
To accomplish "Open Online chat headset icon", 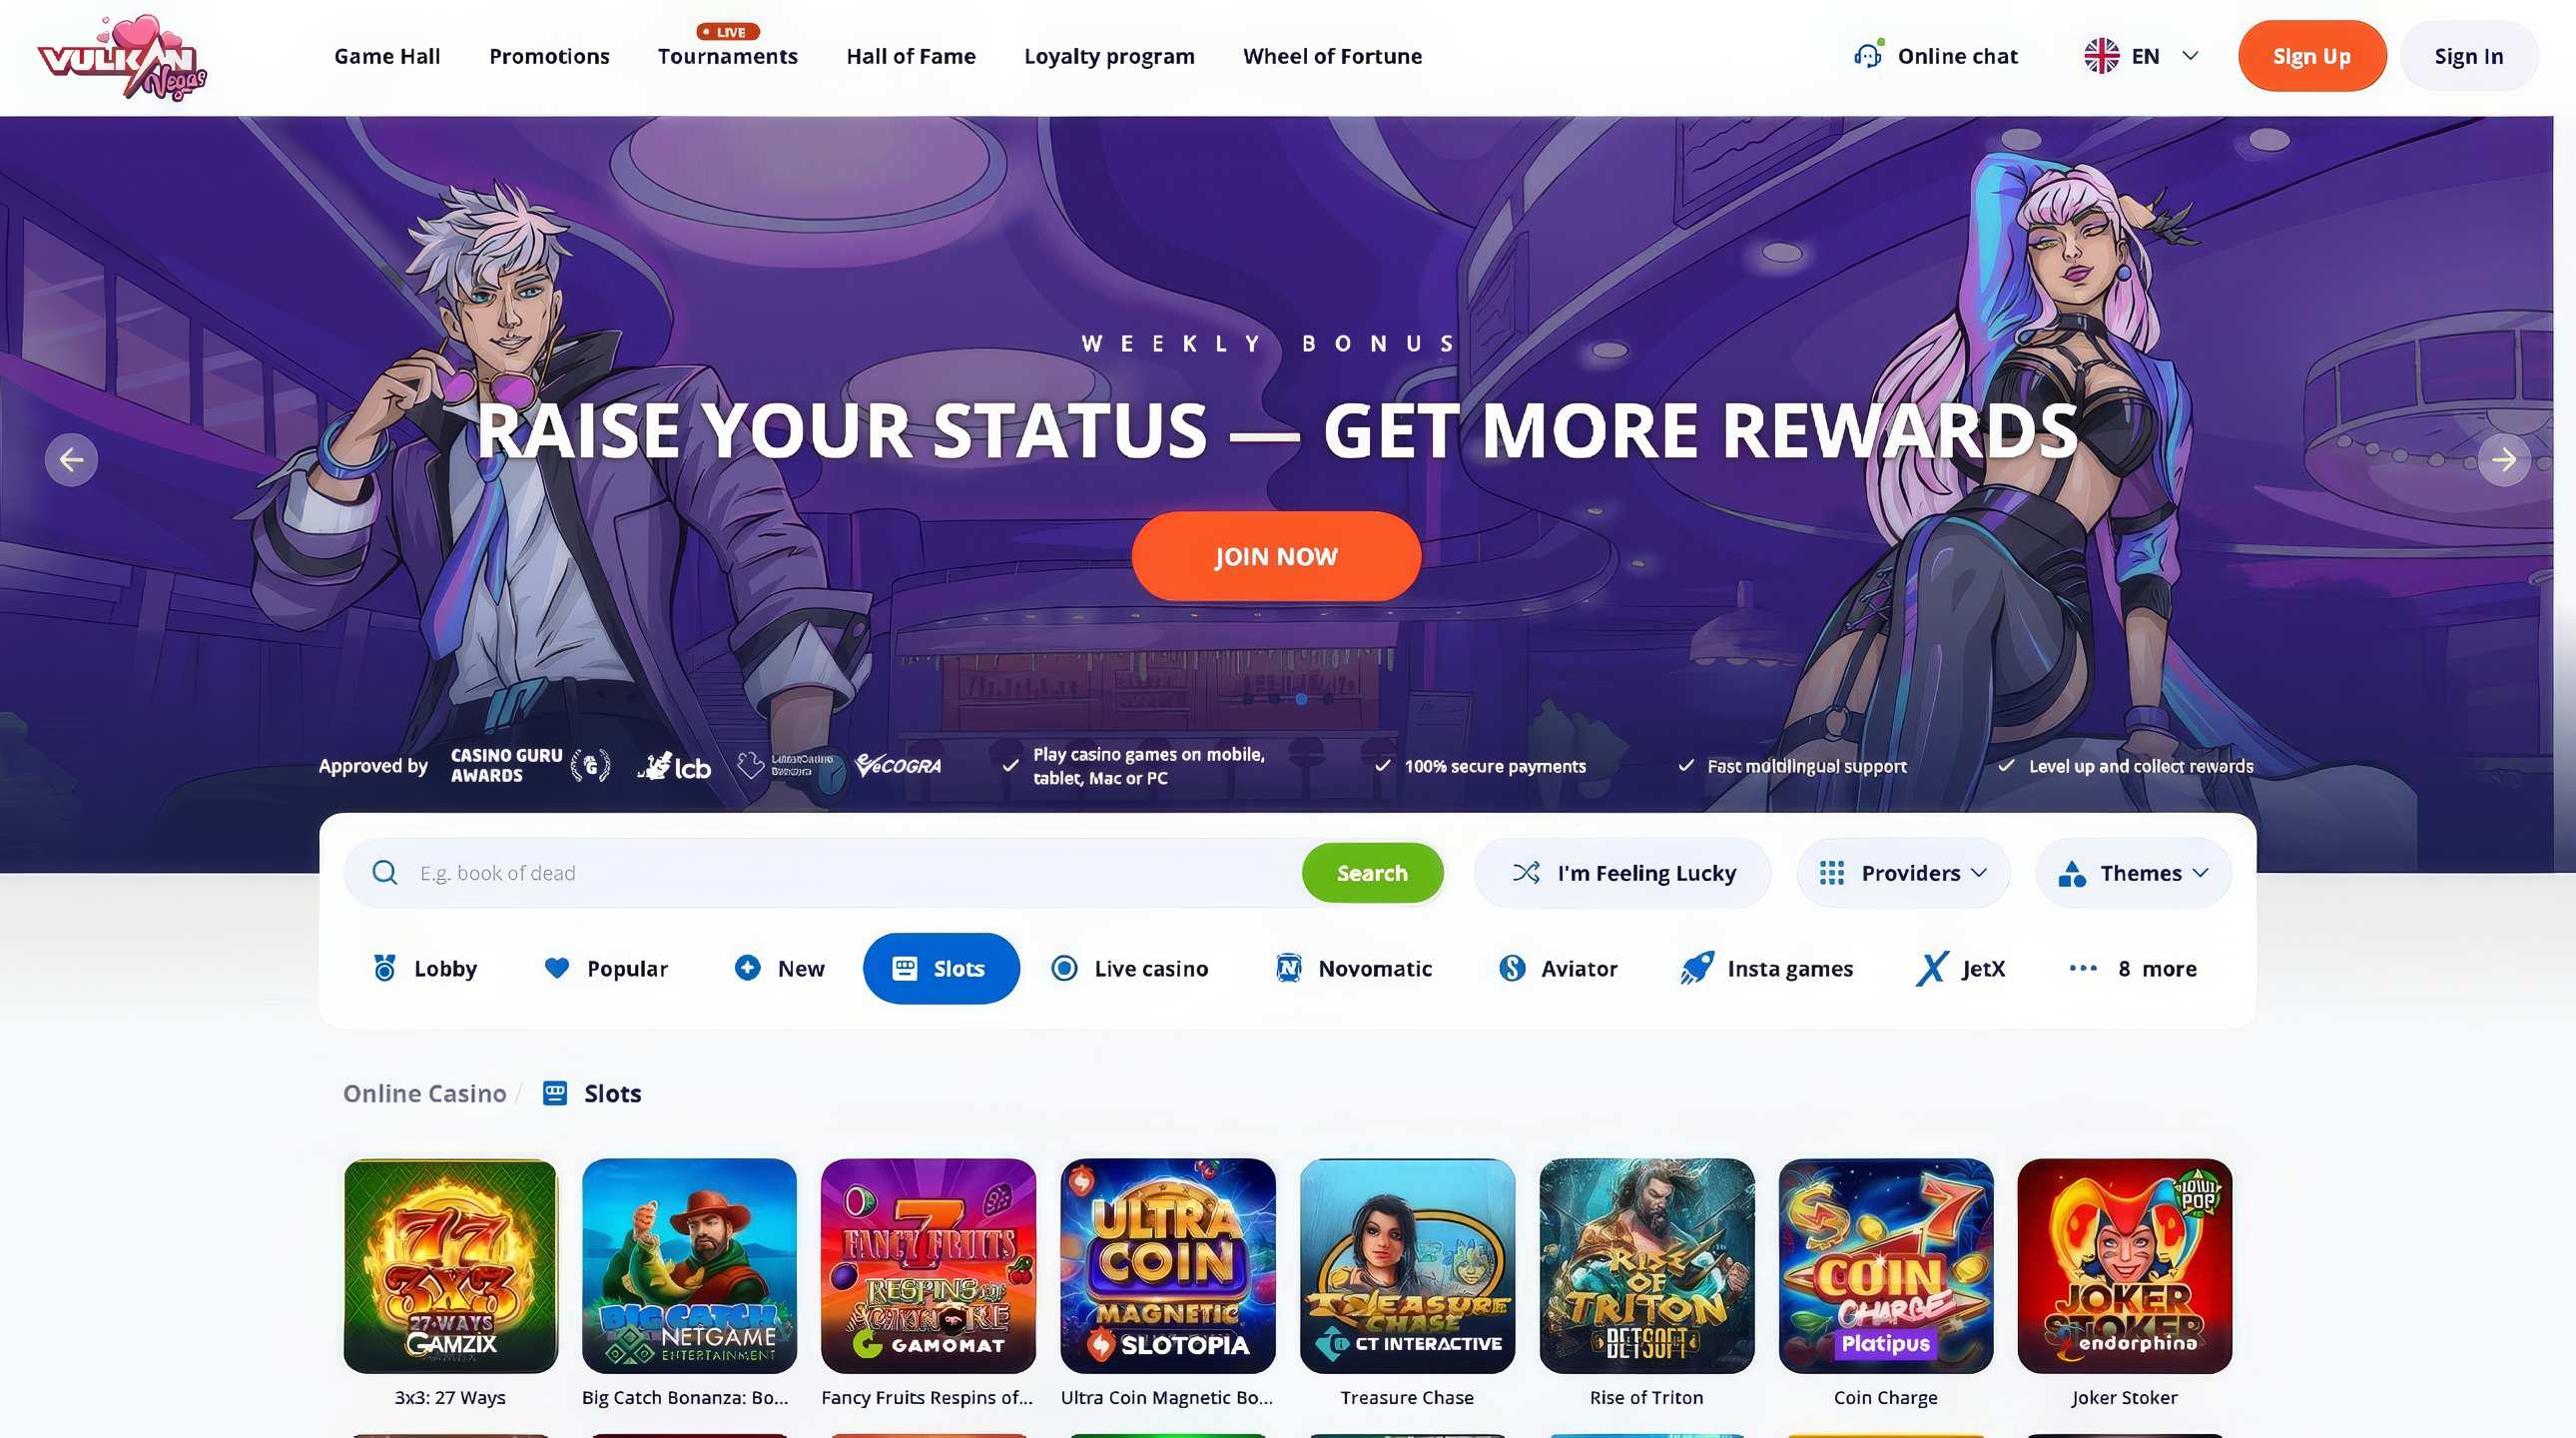I will pyautogui.click(x=1868, y=55).
